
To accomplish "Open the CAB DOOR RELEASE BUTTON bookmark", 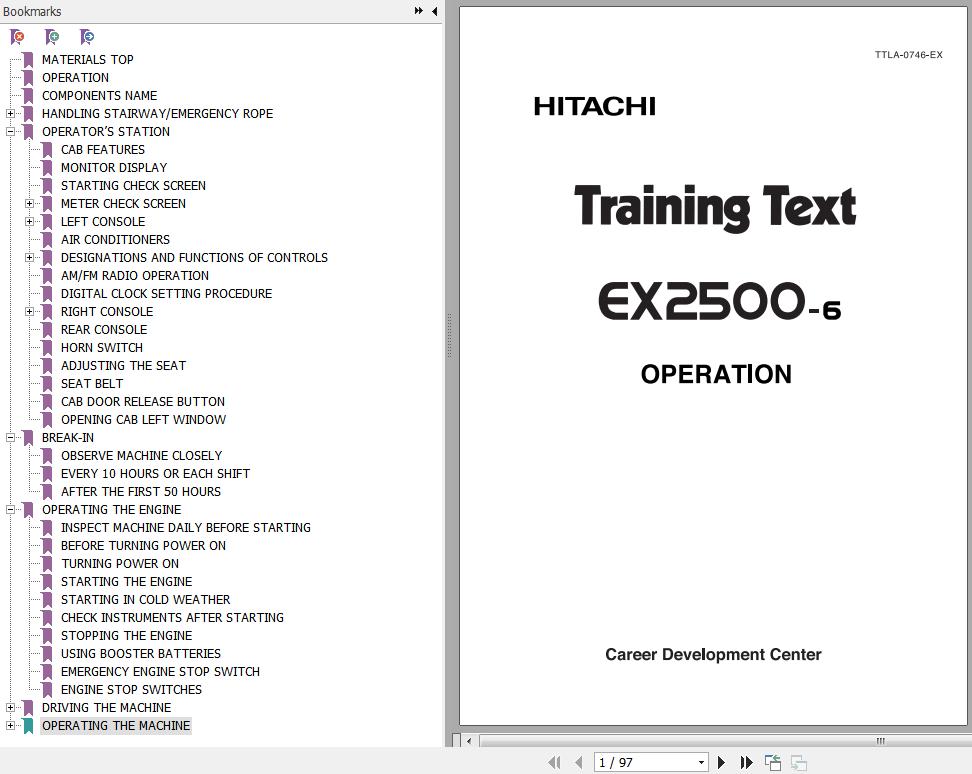I will 143,402.
